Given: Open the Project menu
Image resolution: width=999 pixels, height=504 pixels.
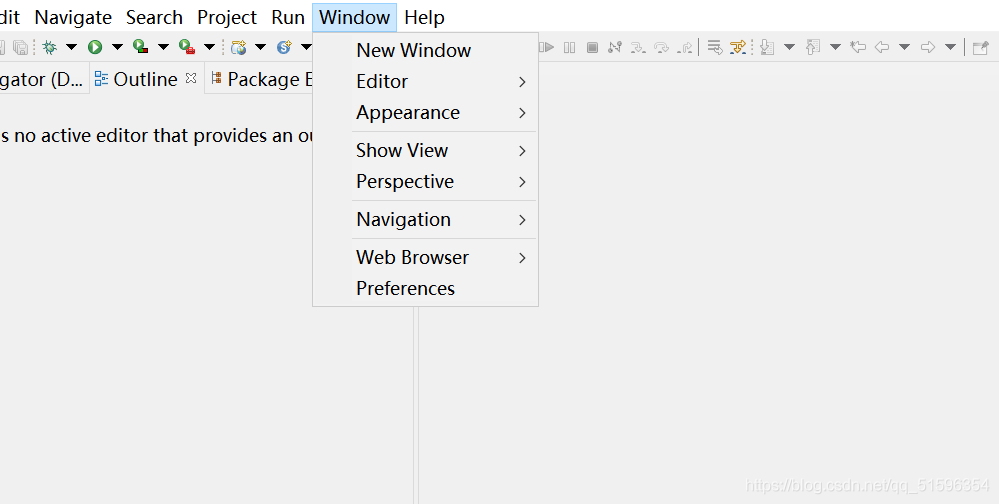Looking at the screenshot, I should pyautogui.click(x=227, y=17).
